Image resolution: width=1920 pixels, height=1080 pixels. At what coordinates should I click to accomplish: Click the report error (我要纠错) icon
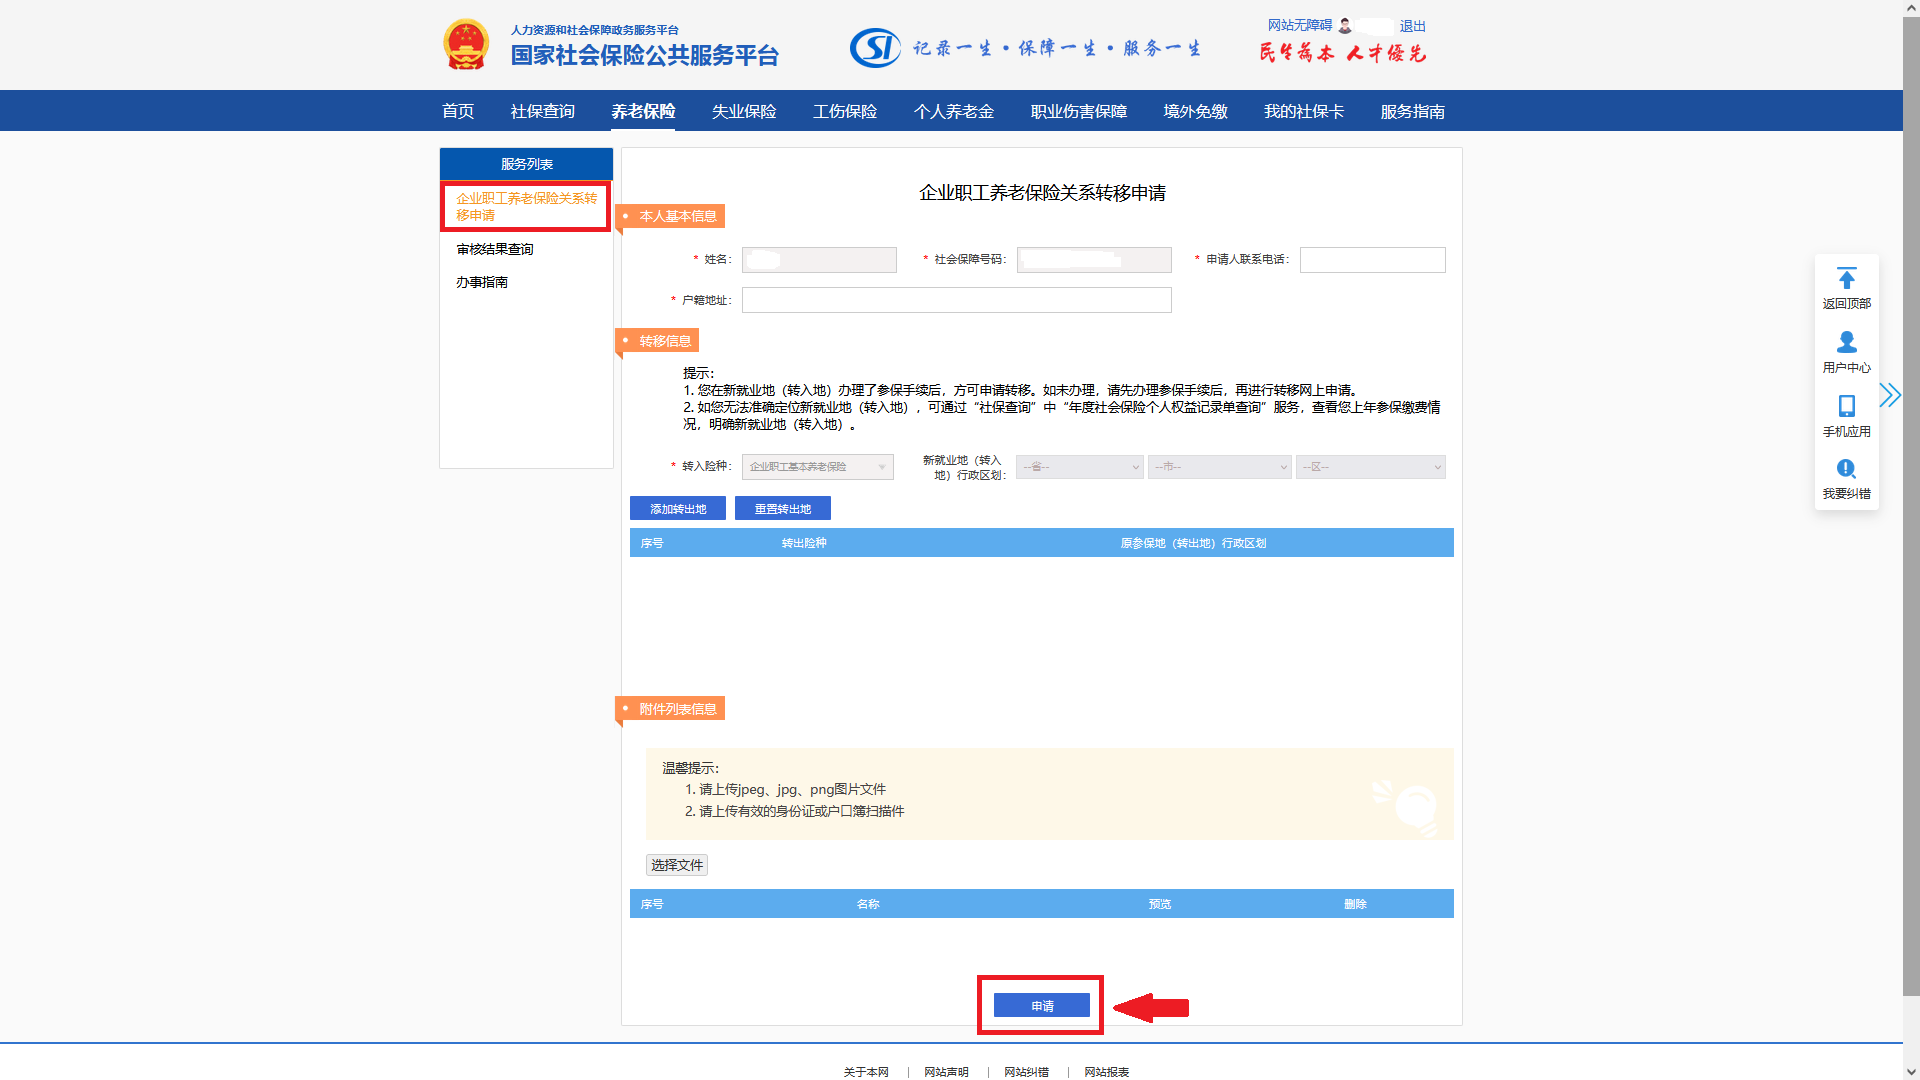tap(1846, 469)
